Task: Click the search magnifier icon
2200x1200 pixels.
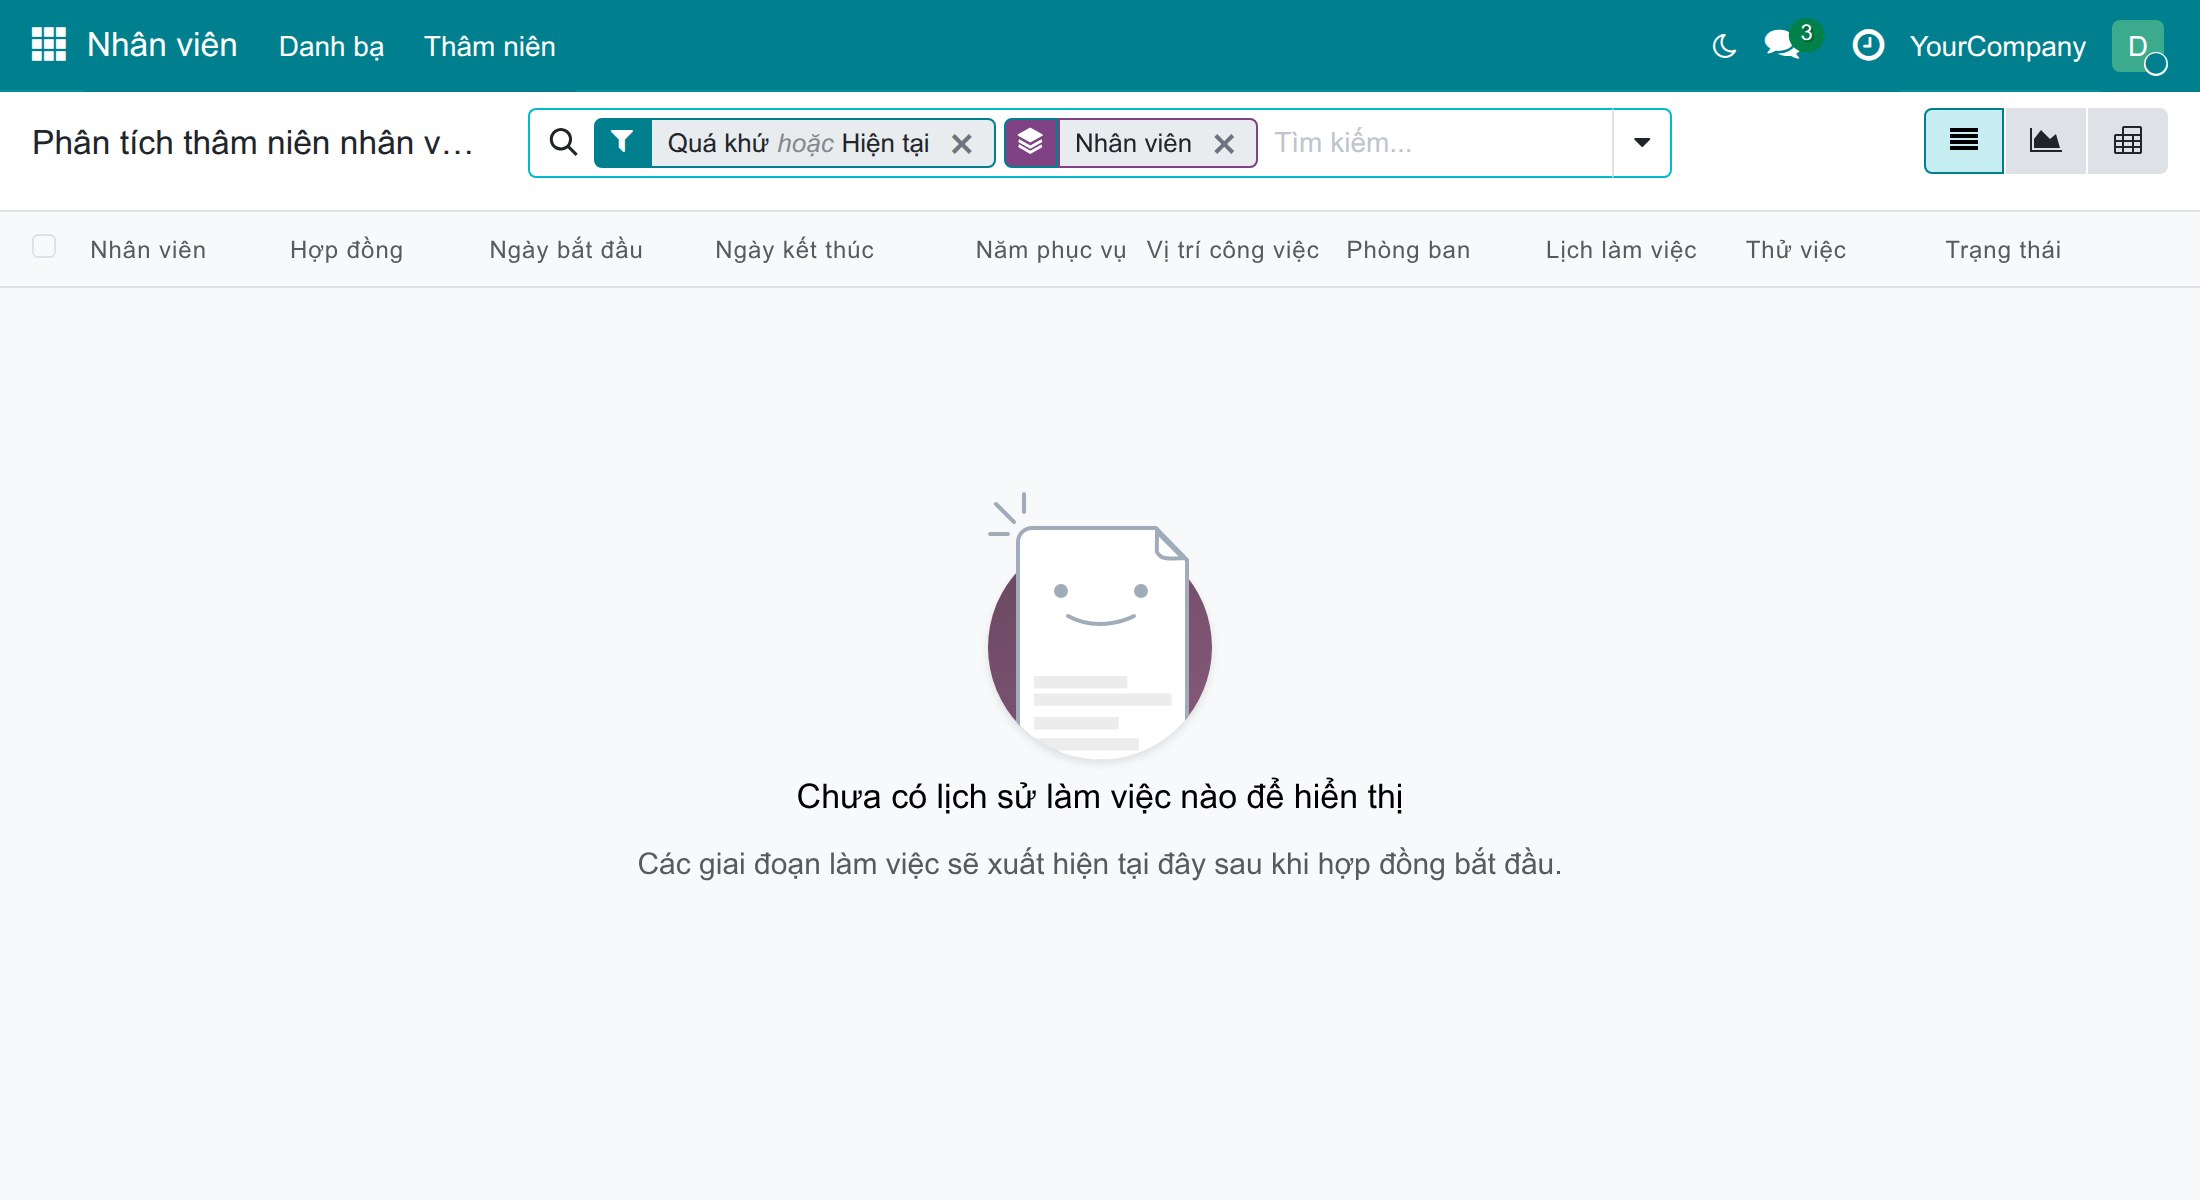Action: pos(563,142)
